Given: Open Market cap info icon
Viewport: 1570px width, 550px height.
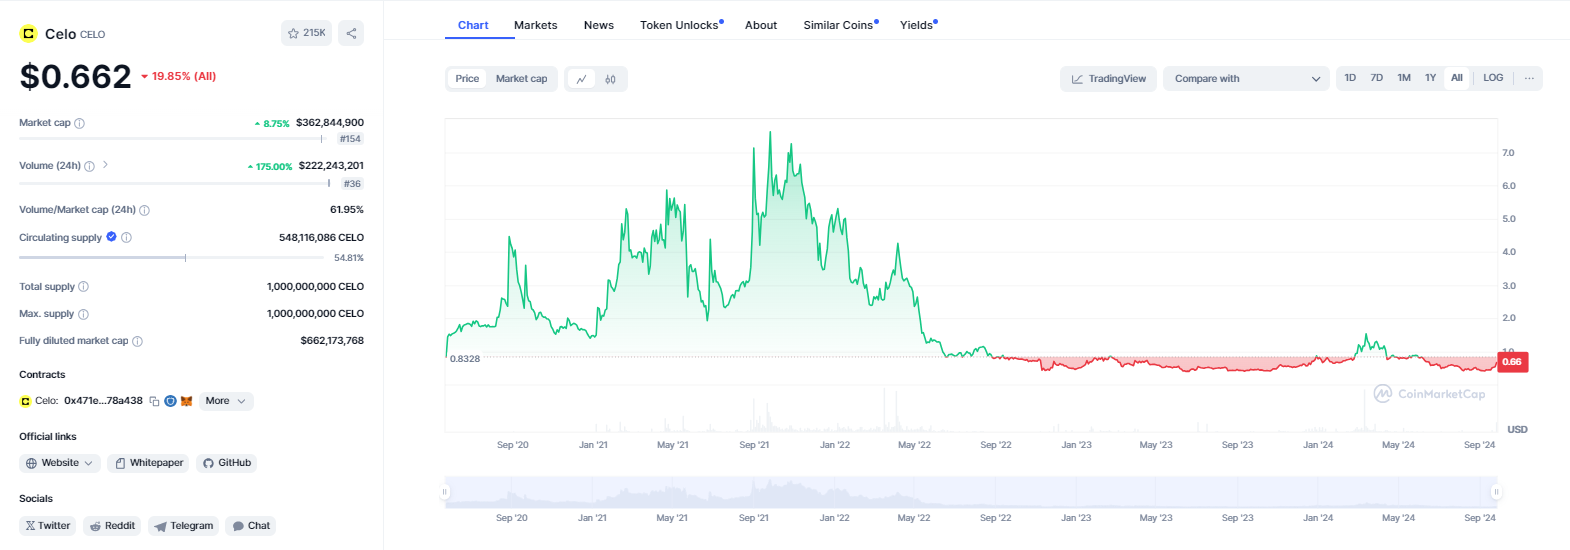Looking at the screenshot, I should 80,123.
